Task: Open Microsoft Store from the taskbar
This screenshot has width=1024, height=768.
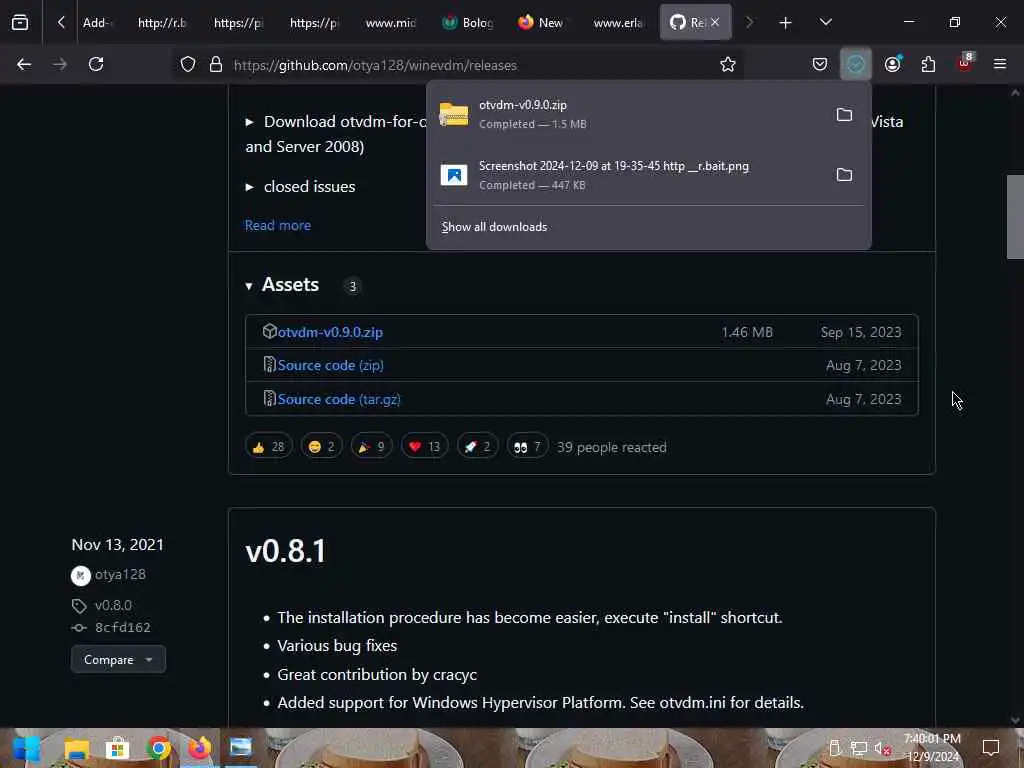Action: (118, 748)
